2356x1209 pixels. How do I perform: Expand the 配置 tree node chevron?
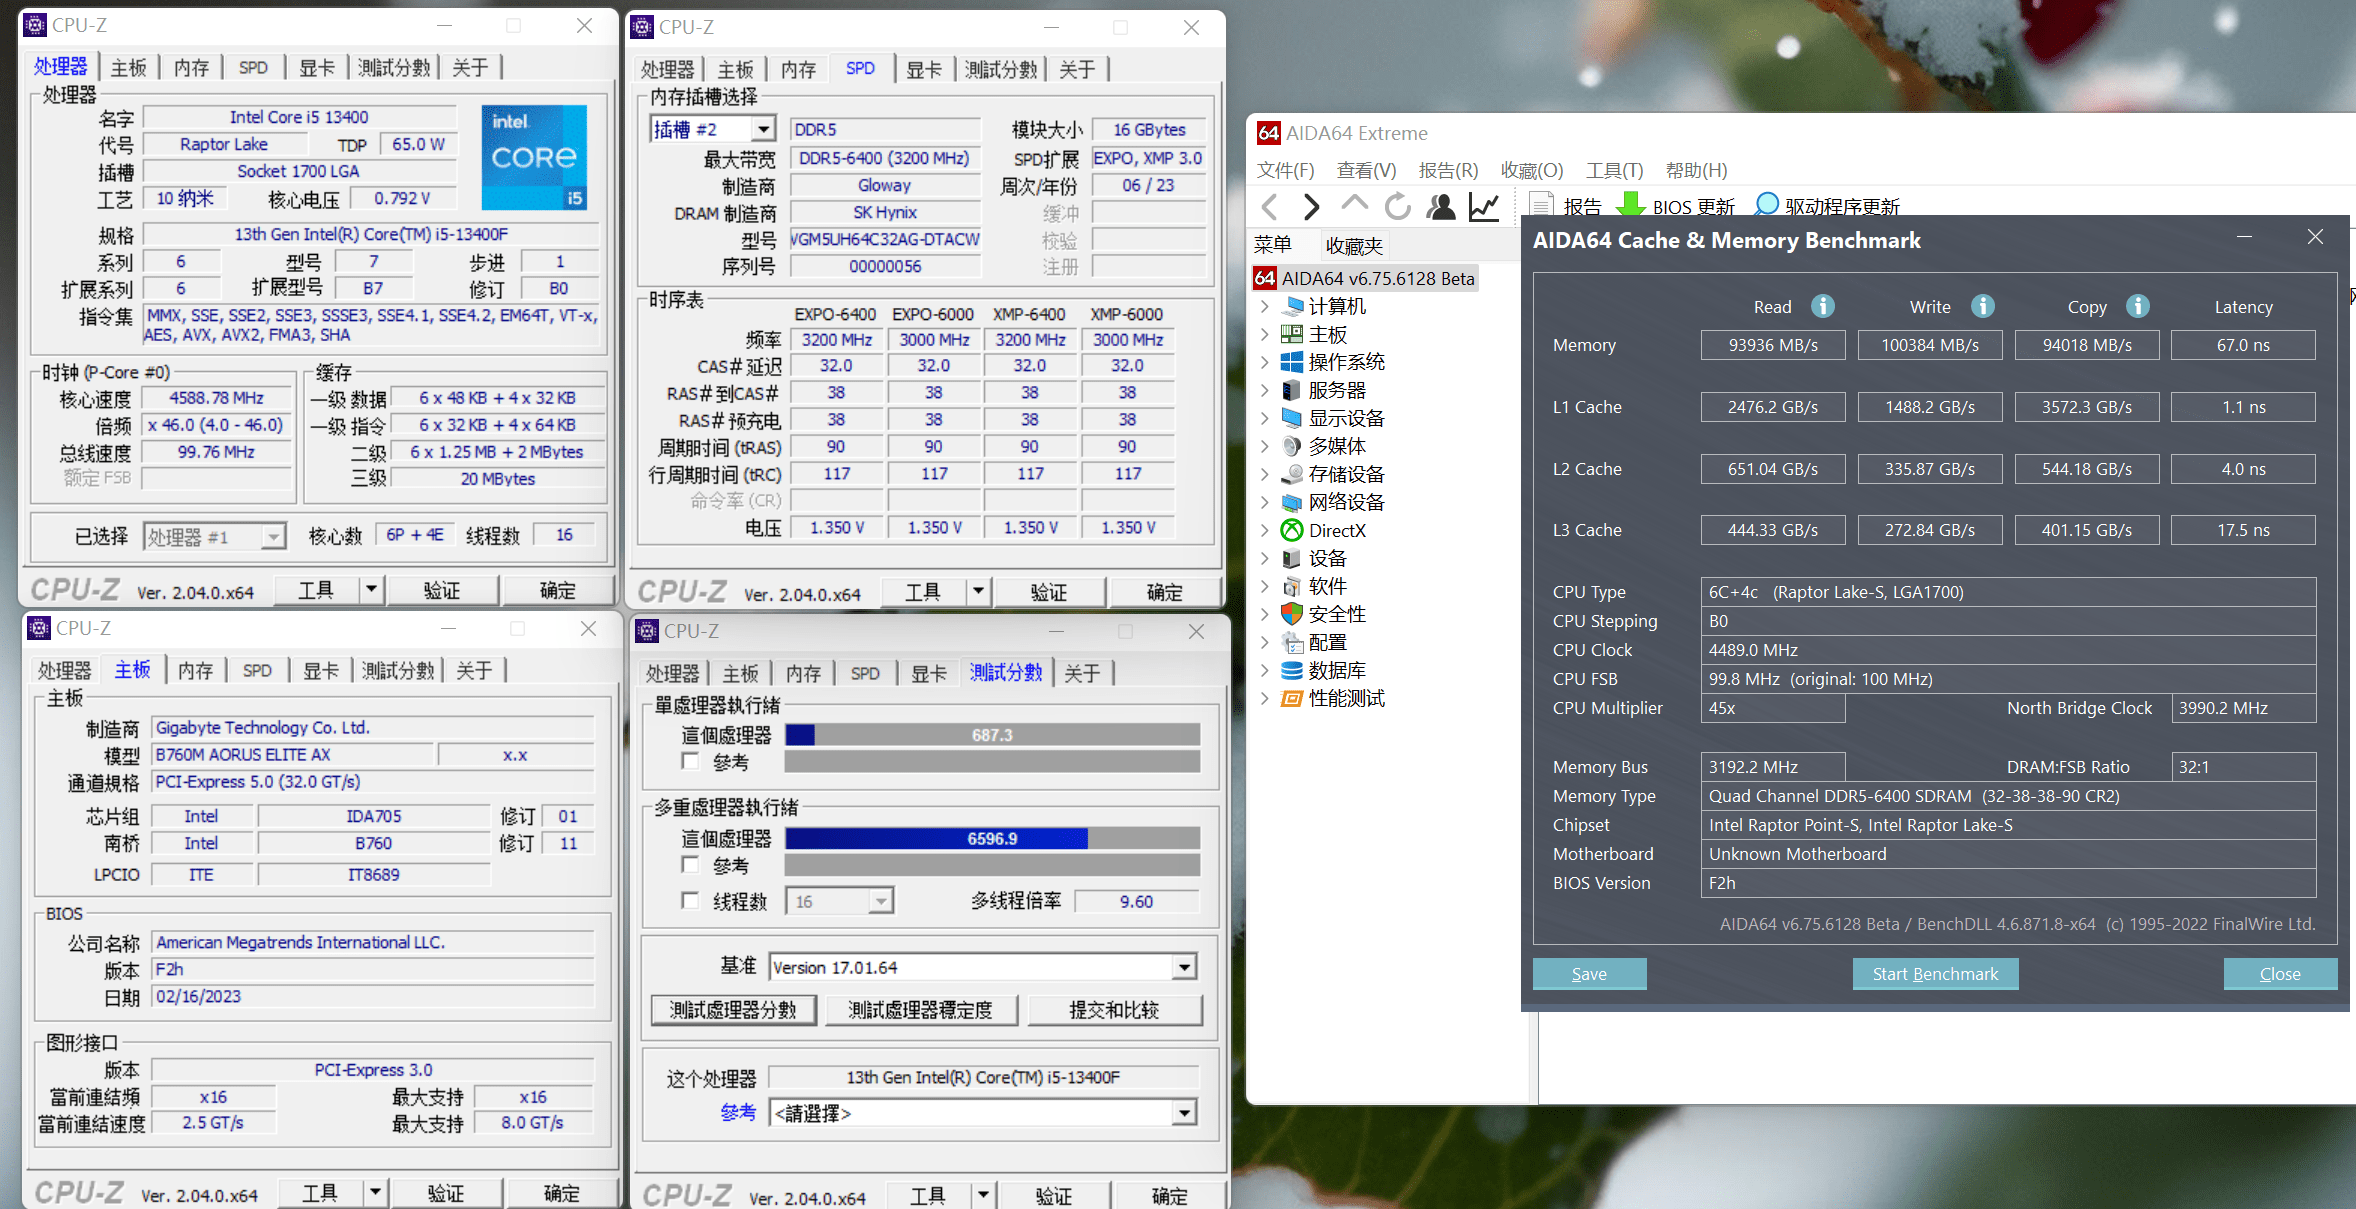pyautogui.click(x=1265, y=642)
